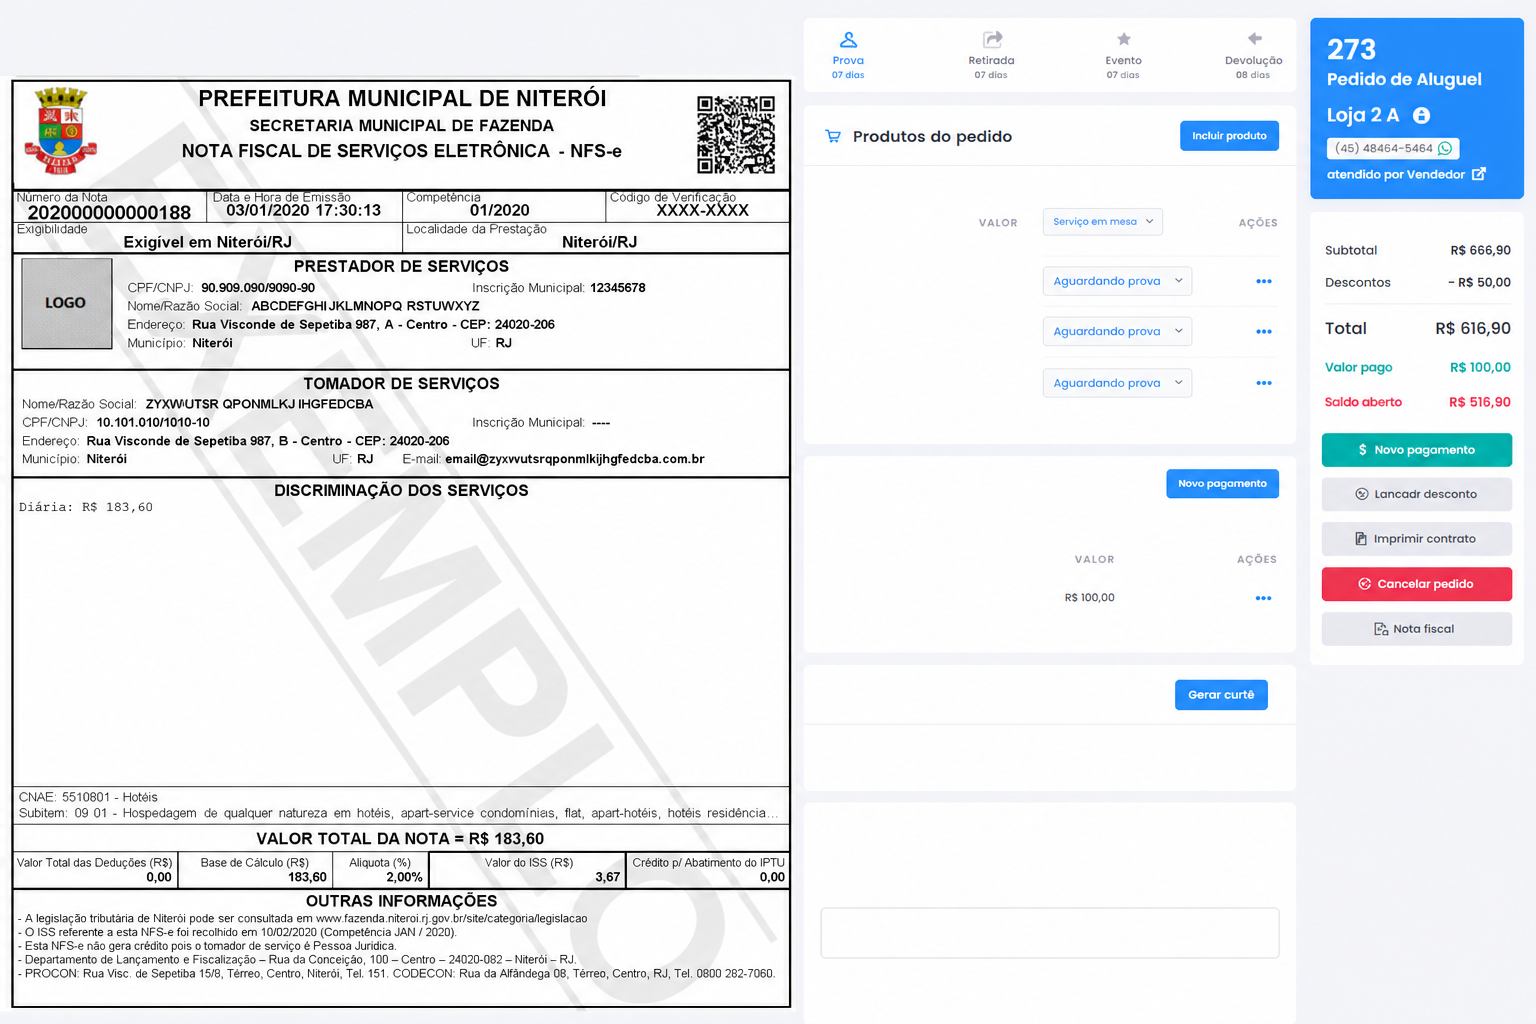Open actions menu for the third Aguardando prova row
1536x1024 pixels.
pos(1264,383)
